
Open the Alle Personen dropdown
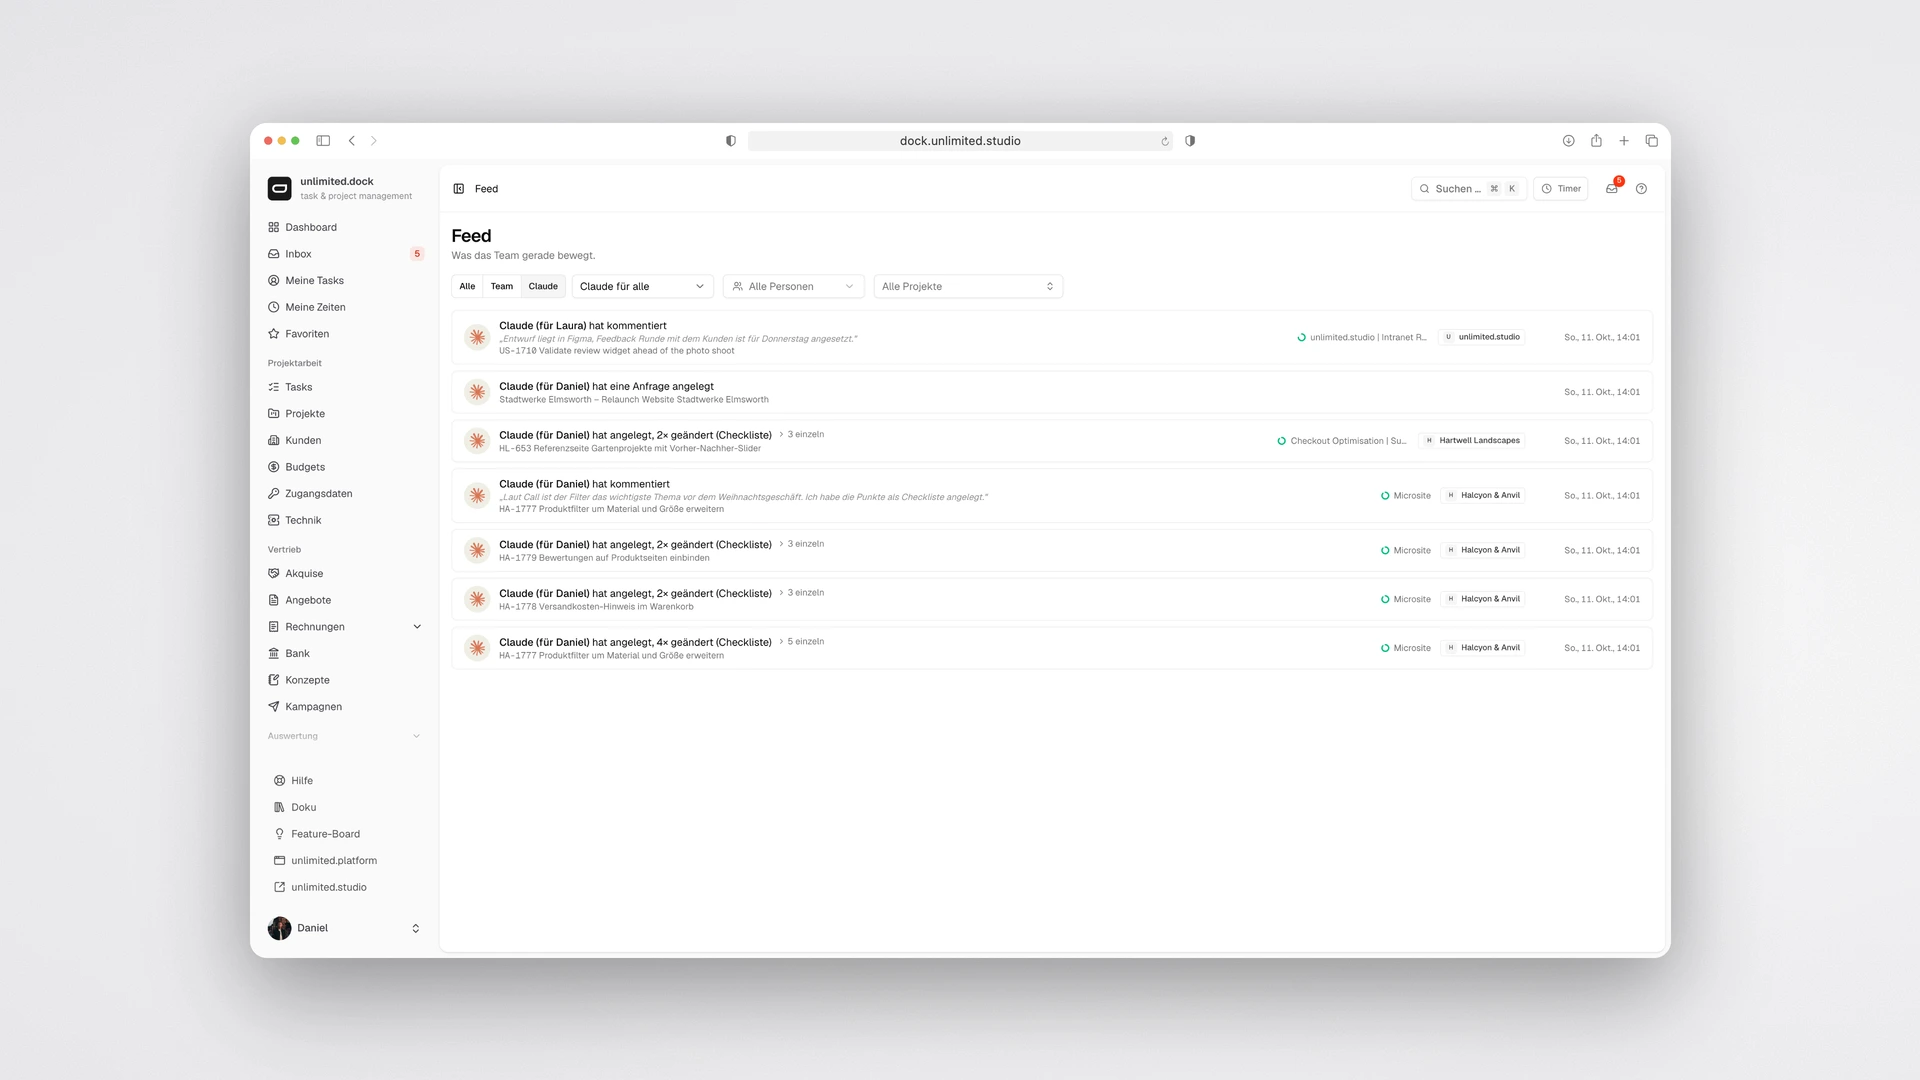[793, 287]
